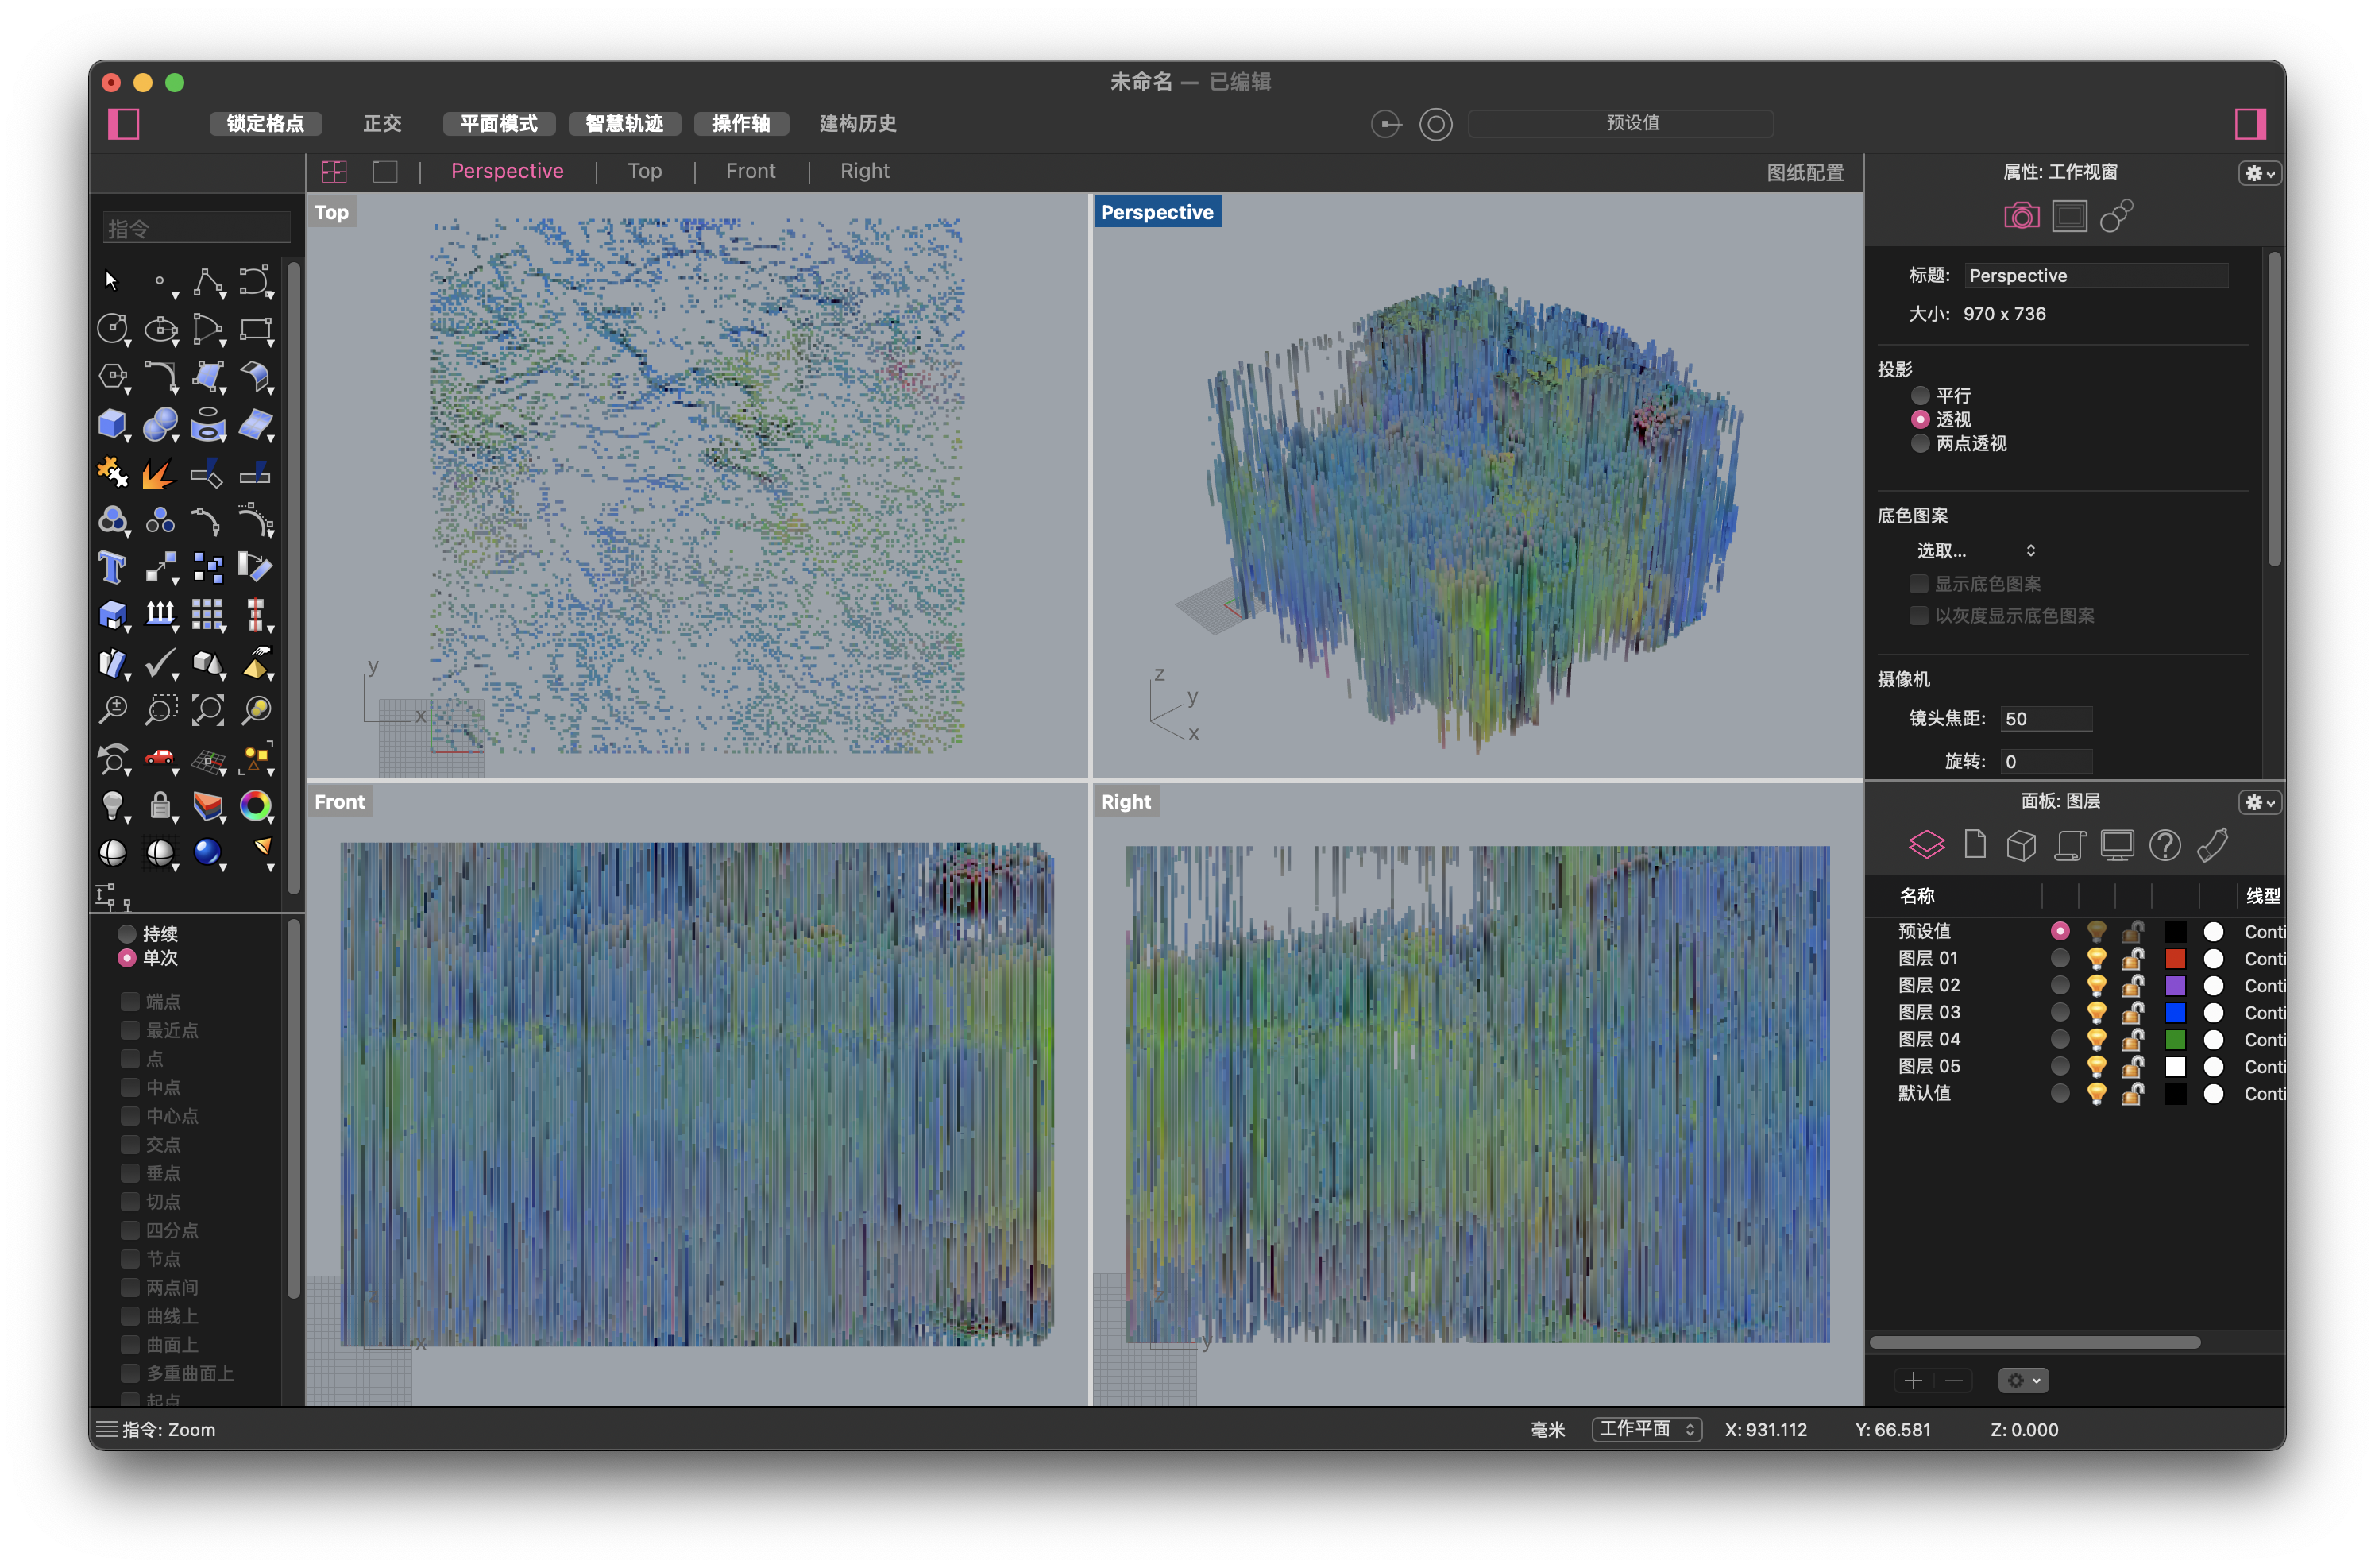The image size is (2375, 1568).
Task: Click the 指令 command input field
Action: click(x=197, y=229)
